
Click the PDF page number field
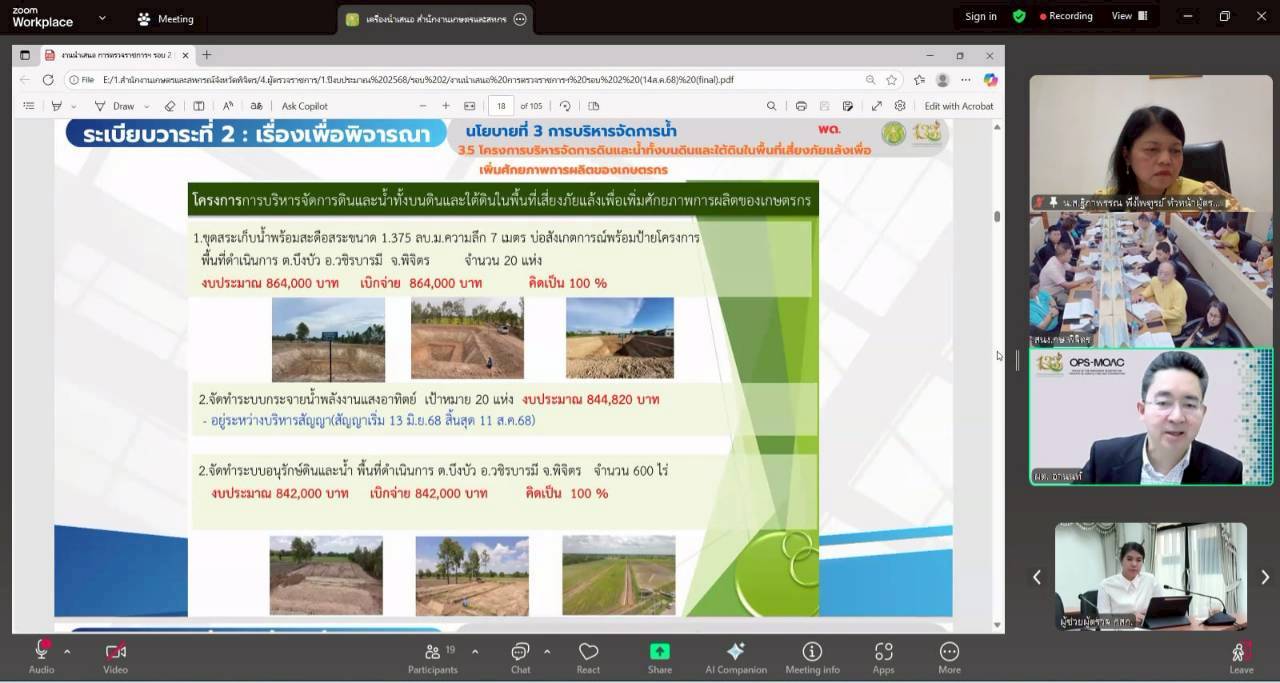pos(501,106)
